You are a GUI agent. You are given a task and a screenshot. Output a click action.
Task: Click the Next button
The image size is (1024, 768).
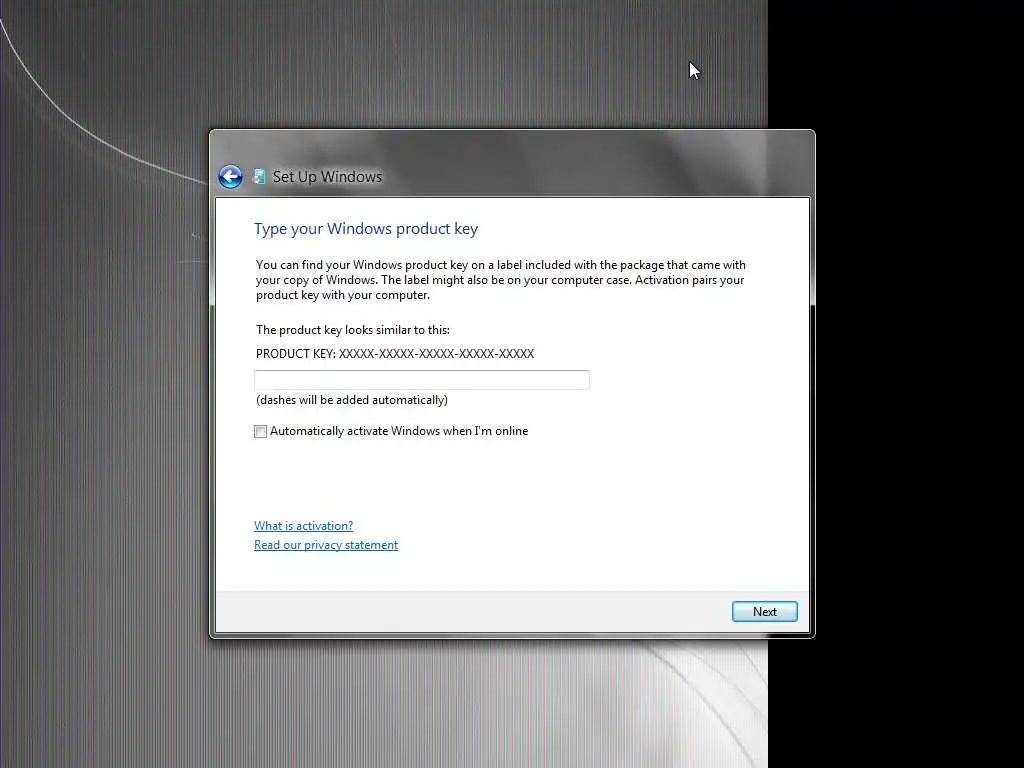pyautogui.click(x=765, y=611)
